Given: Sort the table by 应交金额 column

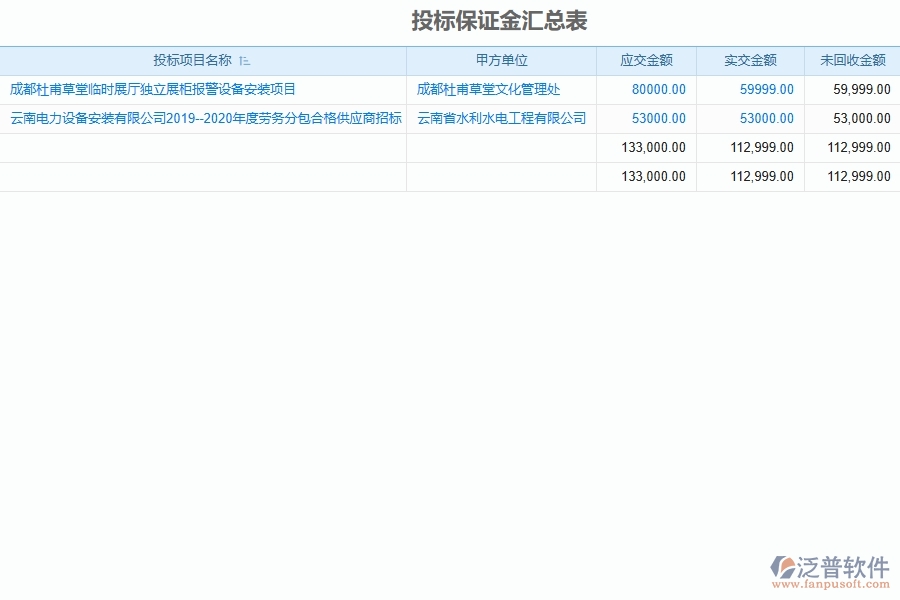Looking at the screenshot, I should 645,60.
